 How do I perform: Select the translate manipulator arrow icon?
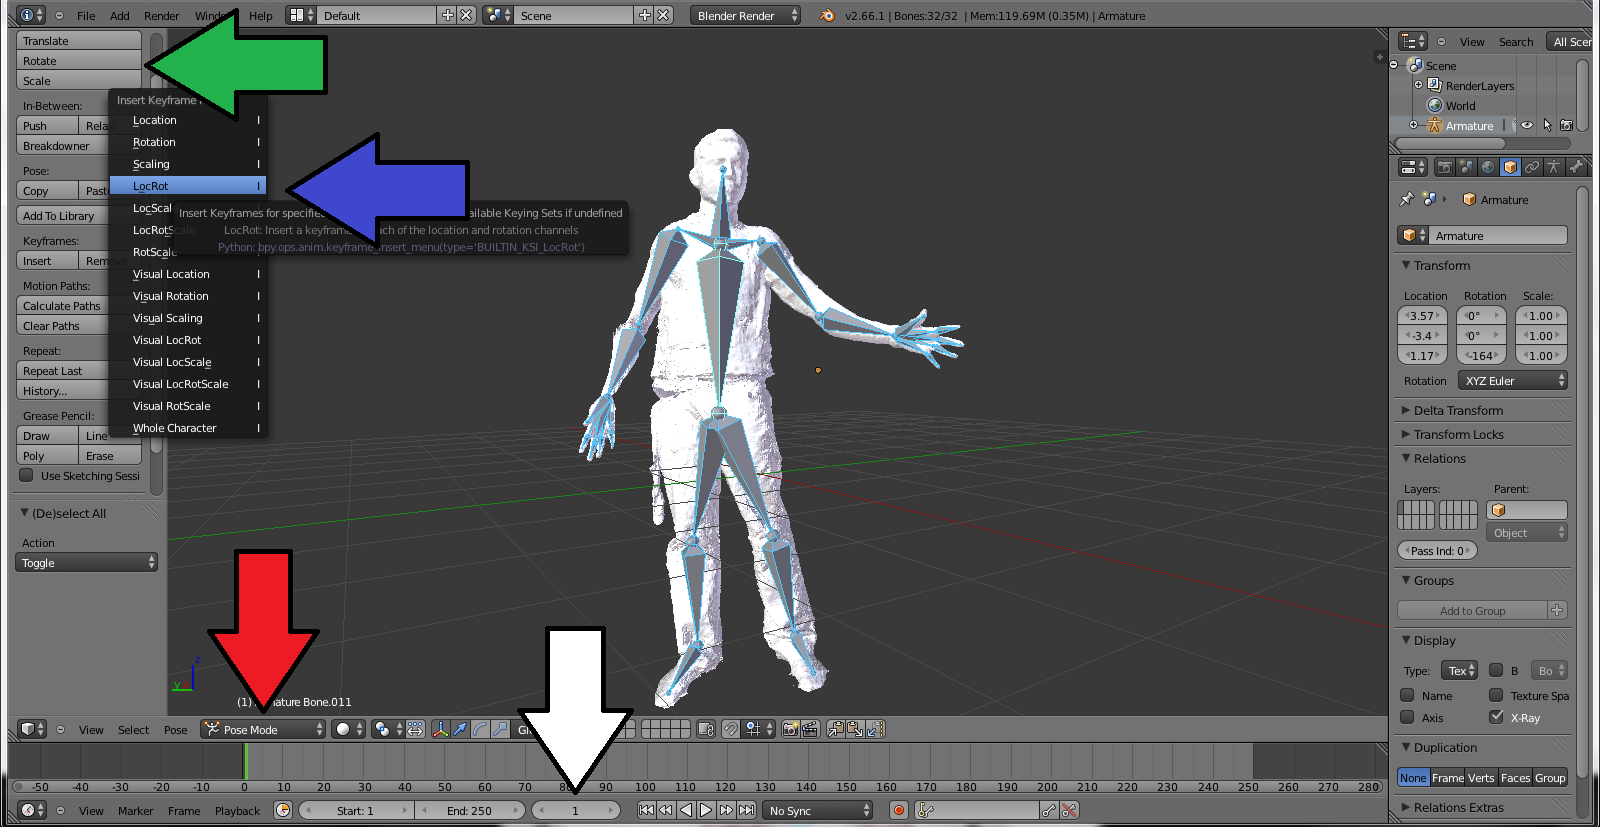460,729
